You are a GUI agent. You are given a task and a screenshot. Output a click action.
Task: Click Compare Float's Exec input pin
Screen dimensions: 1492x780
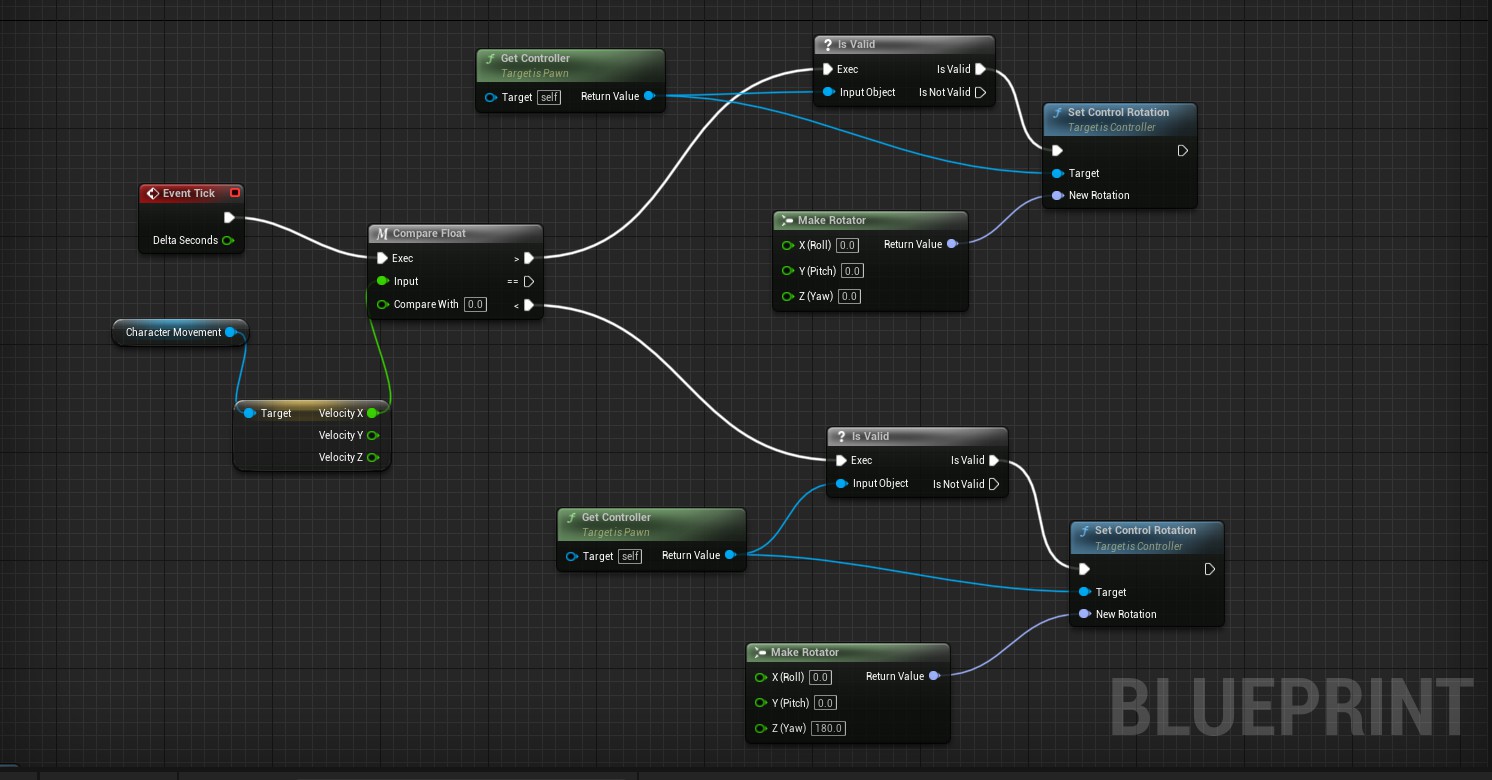click(382, 258)
